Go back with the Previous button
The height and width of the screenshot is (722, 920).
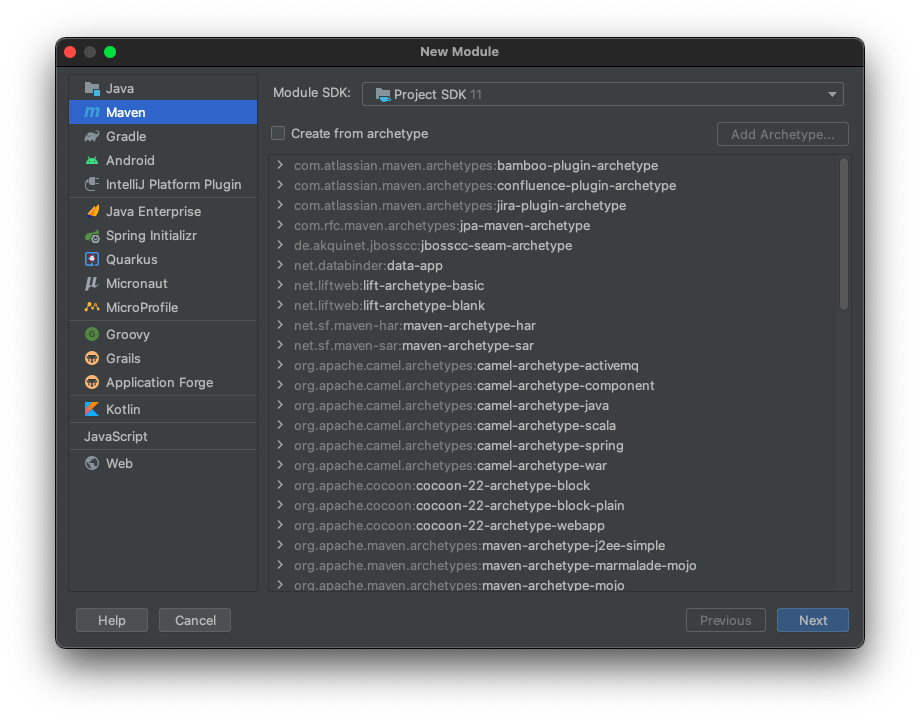pyautogui.click(x=726, y=620)
